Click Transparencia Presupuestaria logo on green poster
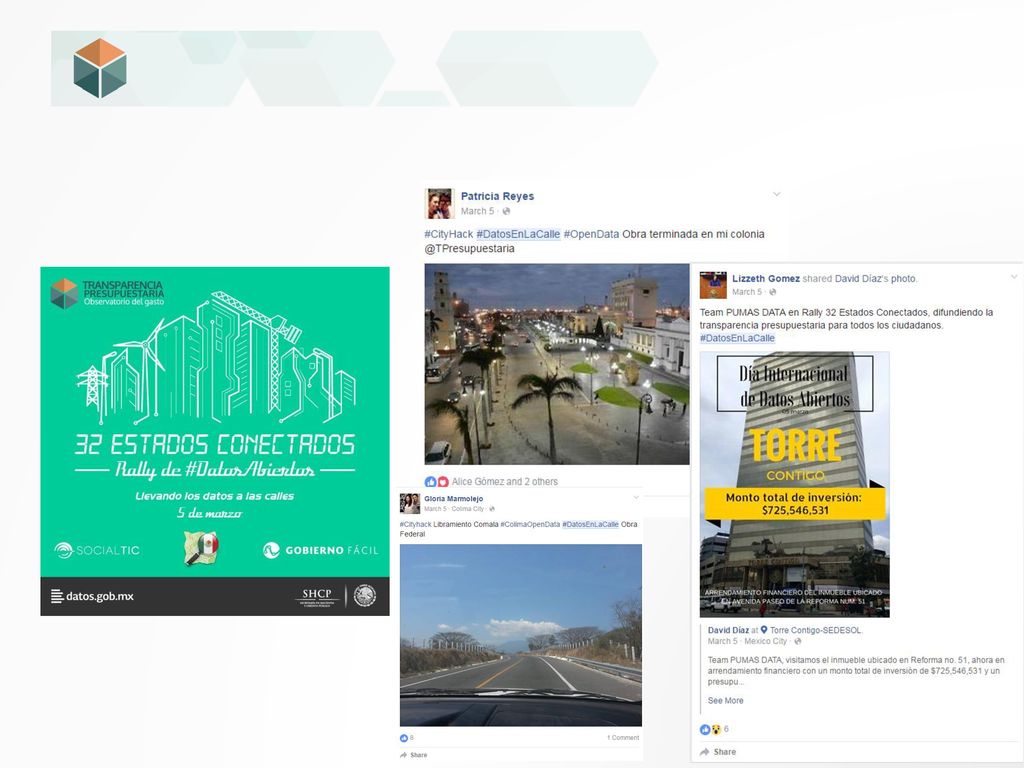 click(108, 293)
